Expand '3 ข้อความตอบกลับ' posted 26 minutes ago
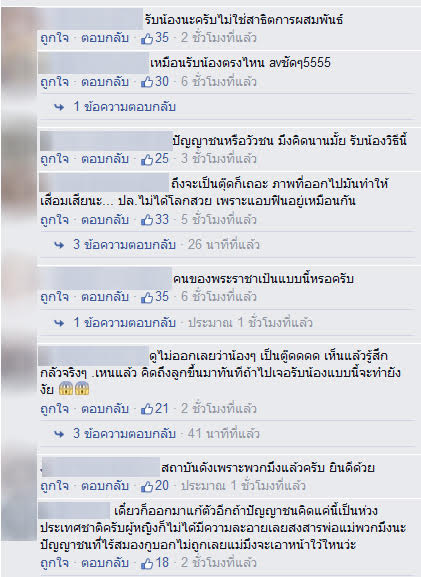The image size is (421, 577). coord(124,245)
